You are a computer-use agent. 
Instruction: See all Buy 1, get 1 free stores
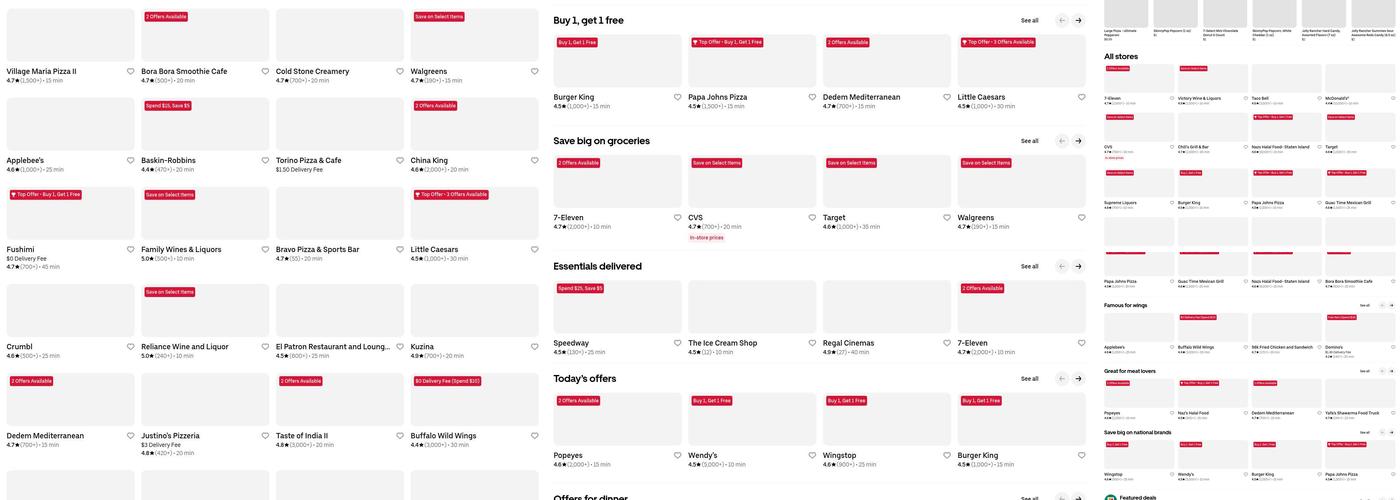click(x=1029, y=20)
